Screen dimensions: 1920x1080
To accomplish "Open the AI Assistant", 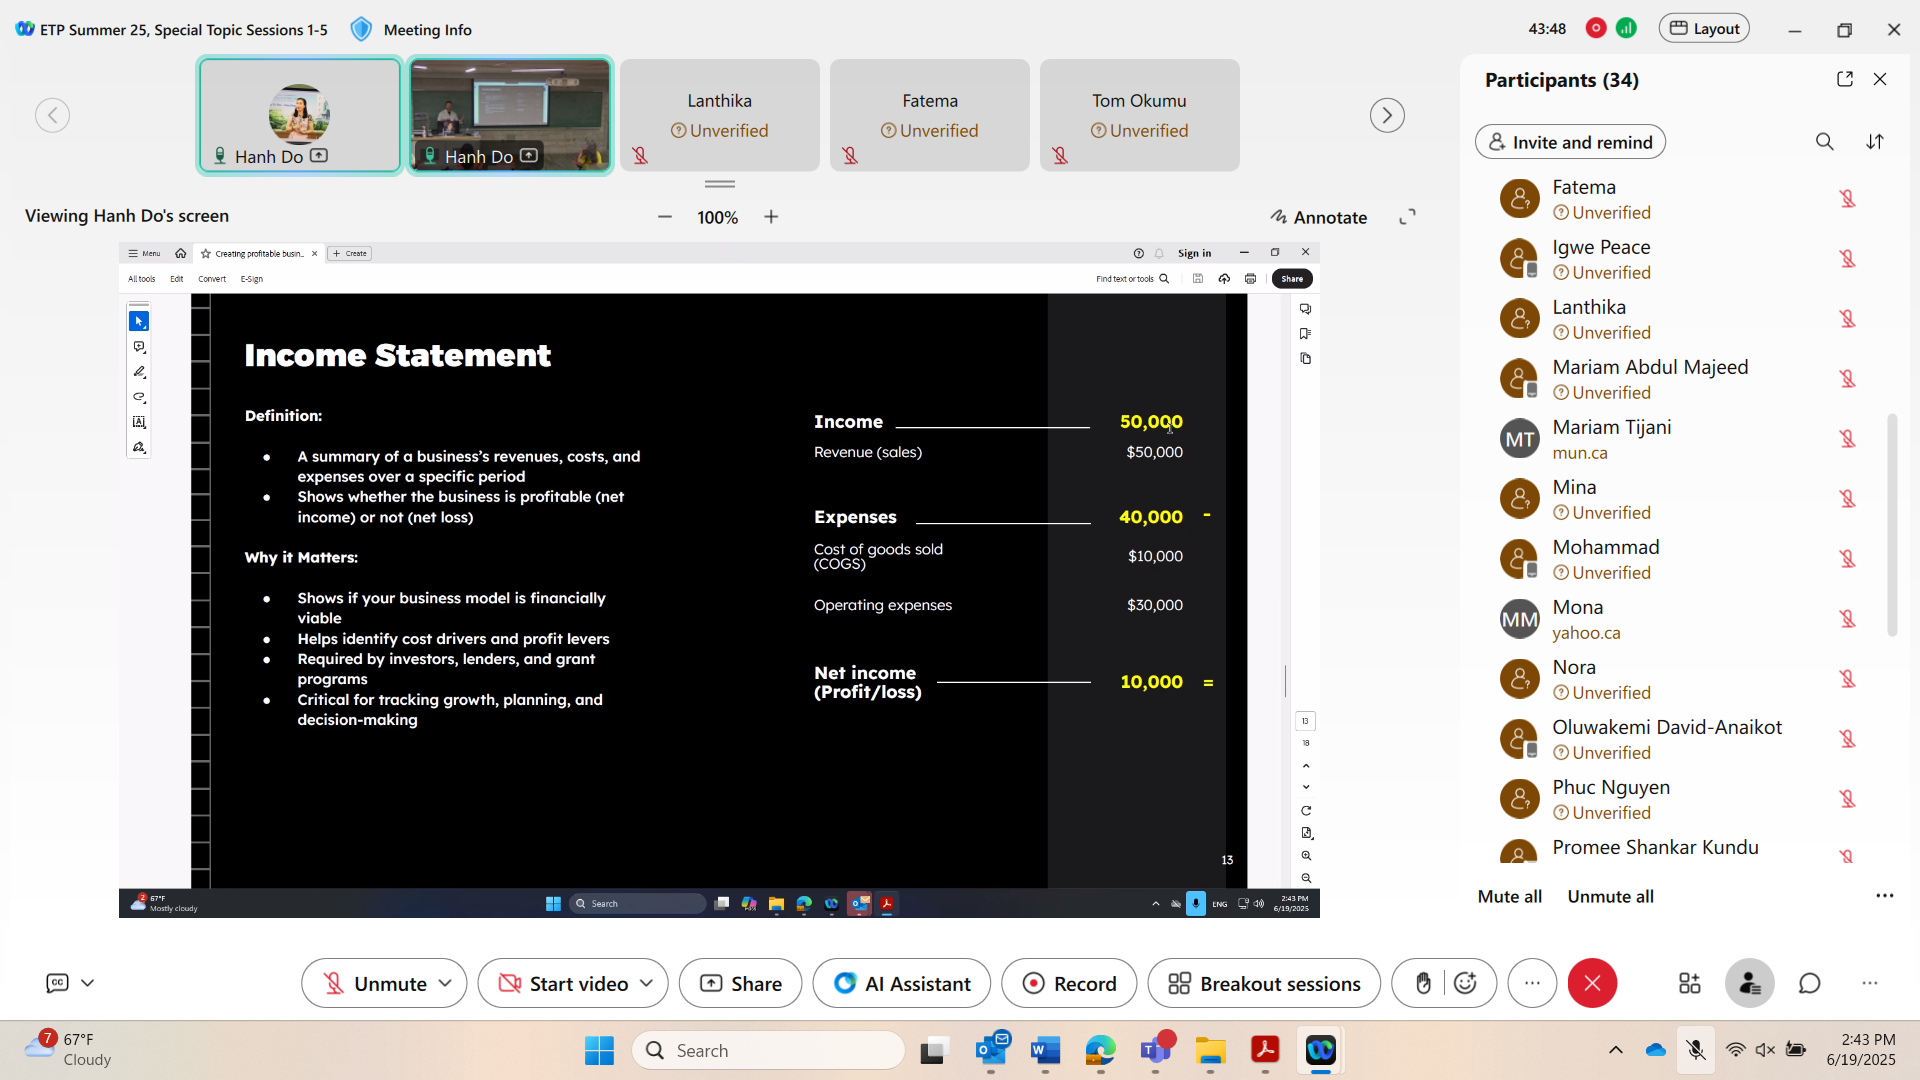I will [901, 983].
